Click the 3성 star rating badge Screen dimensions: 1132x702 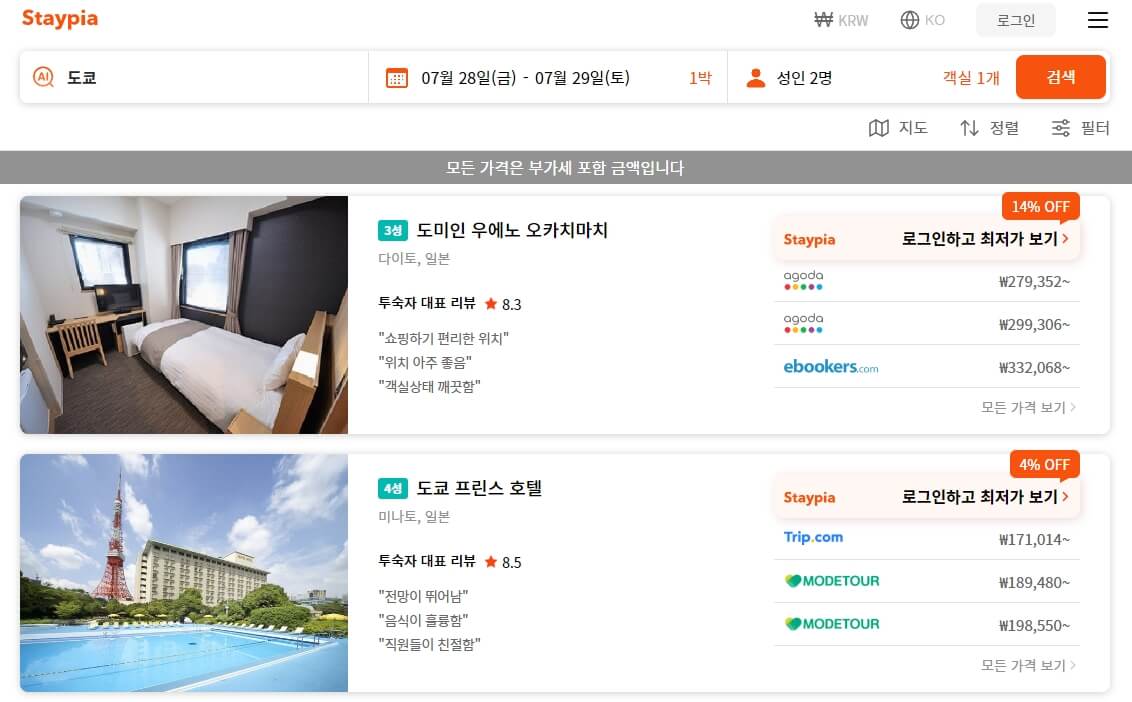tap(393, 230)
